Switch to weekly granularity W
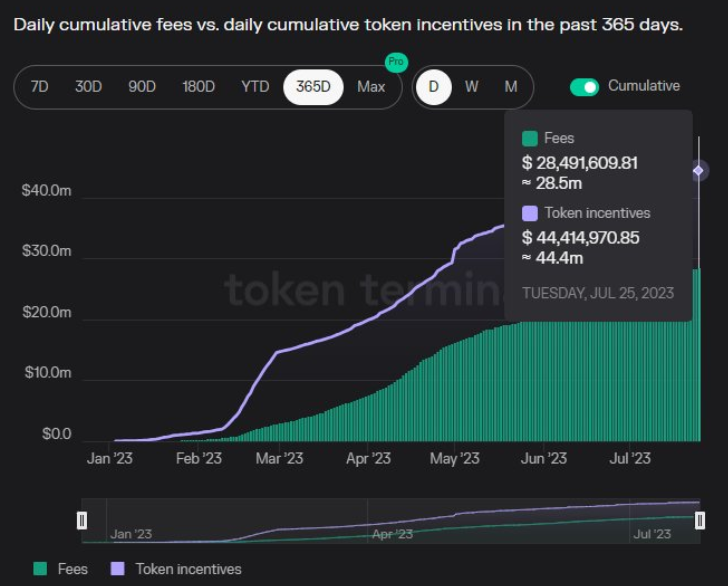 click(471, 87)
